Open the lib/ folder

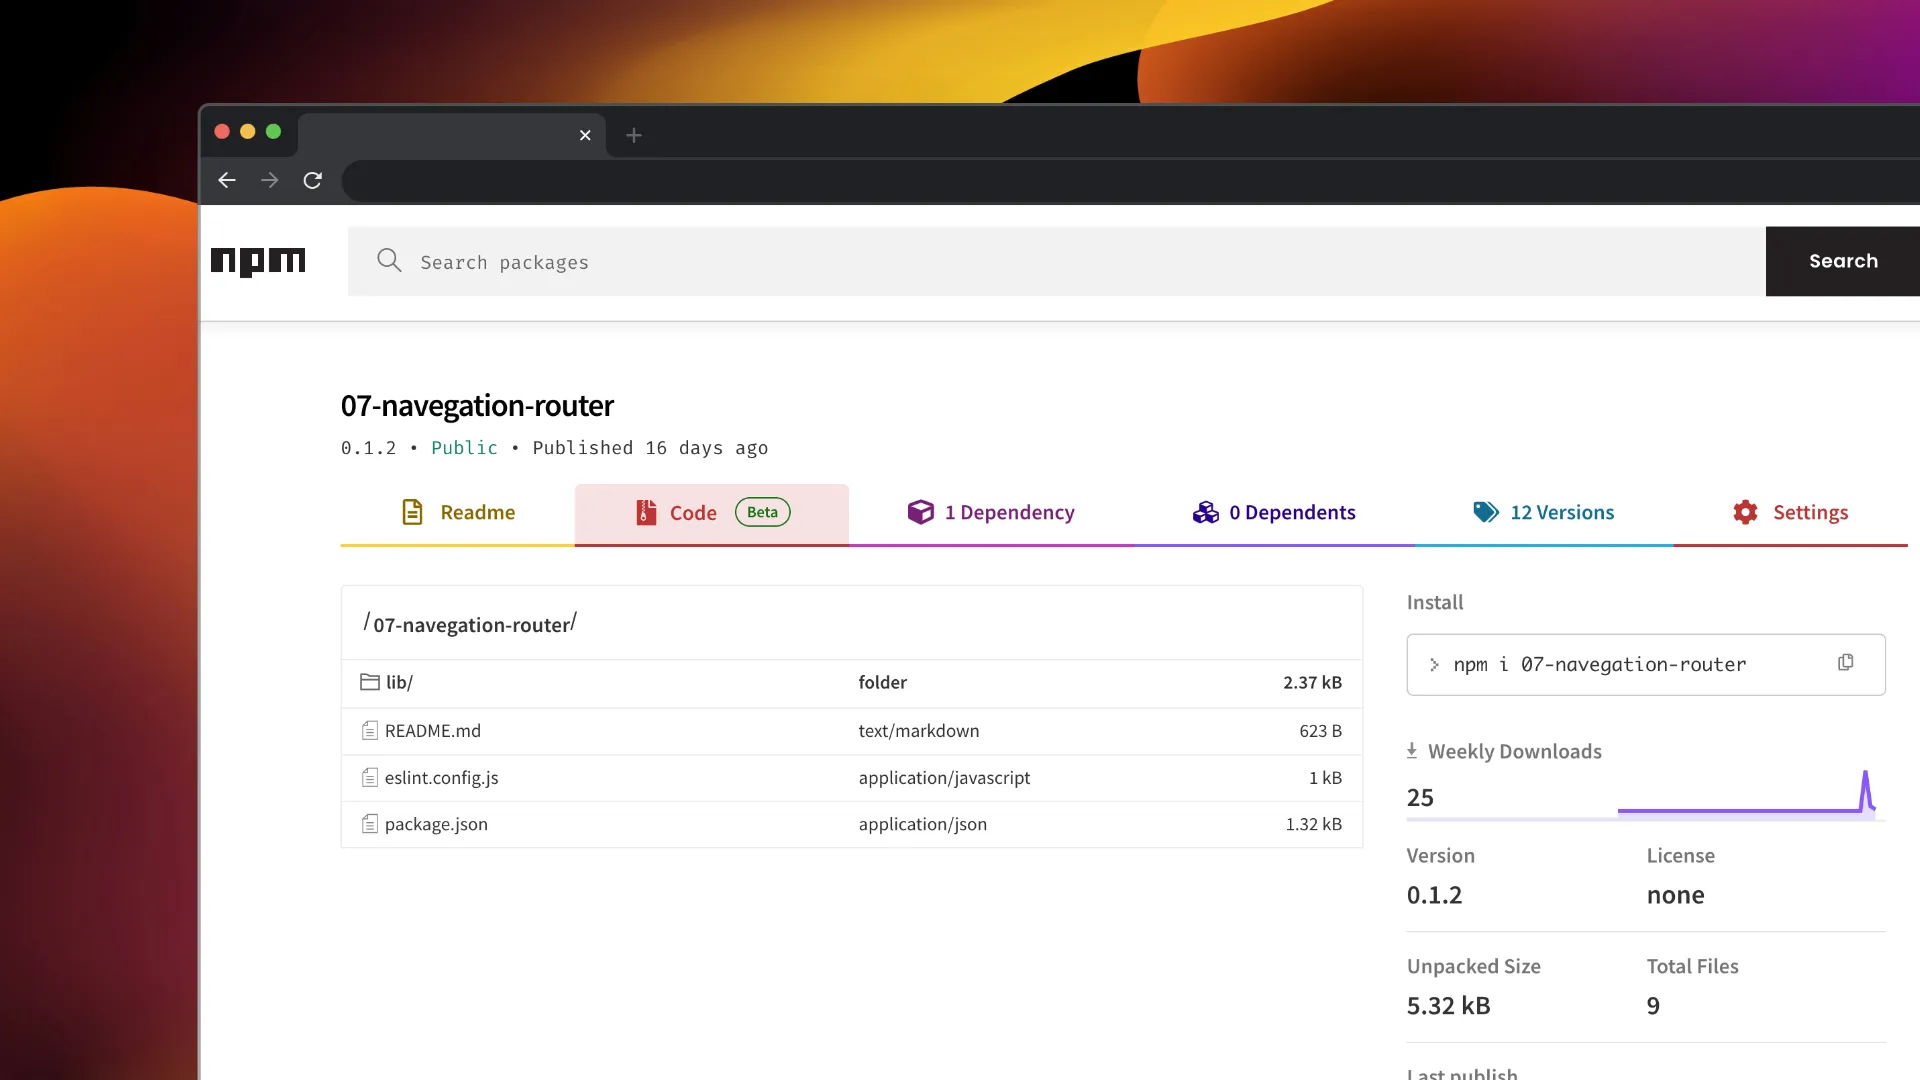tap(399, 682)
